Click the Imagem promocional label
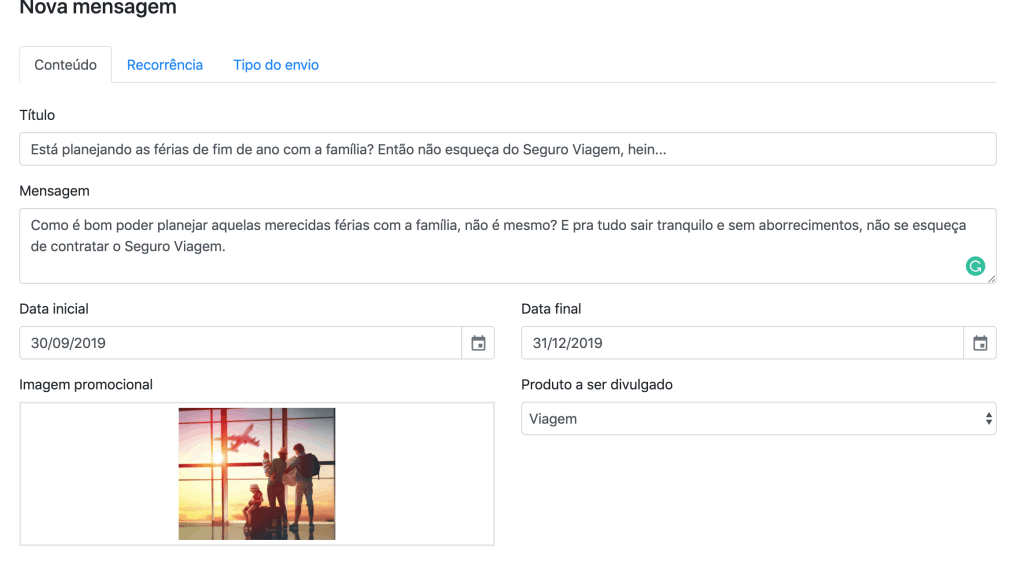 pyautogui.click(x=86, y=384)
